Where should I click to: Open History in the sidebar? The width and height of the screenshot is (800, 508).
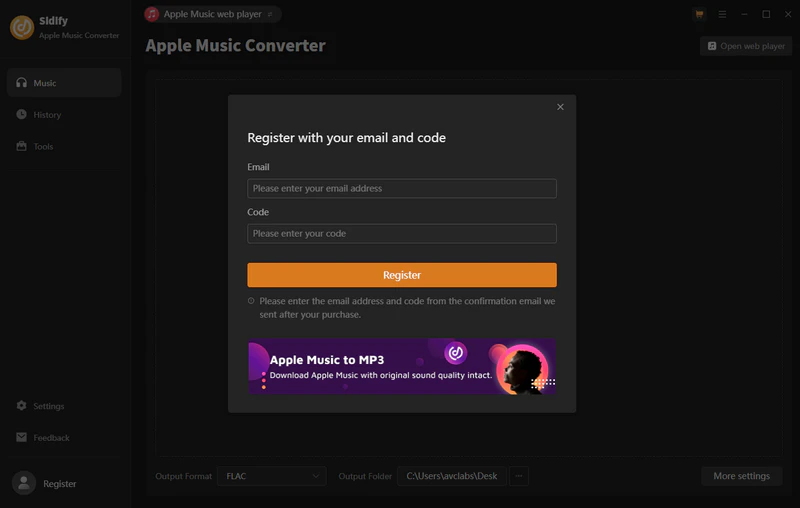pyautogui.click(x=64, y=115)
